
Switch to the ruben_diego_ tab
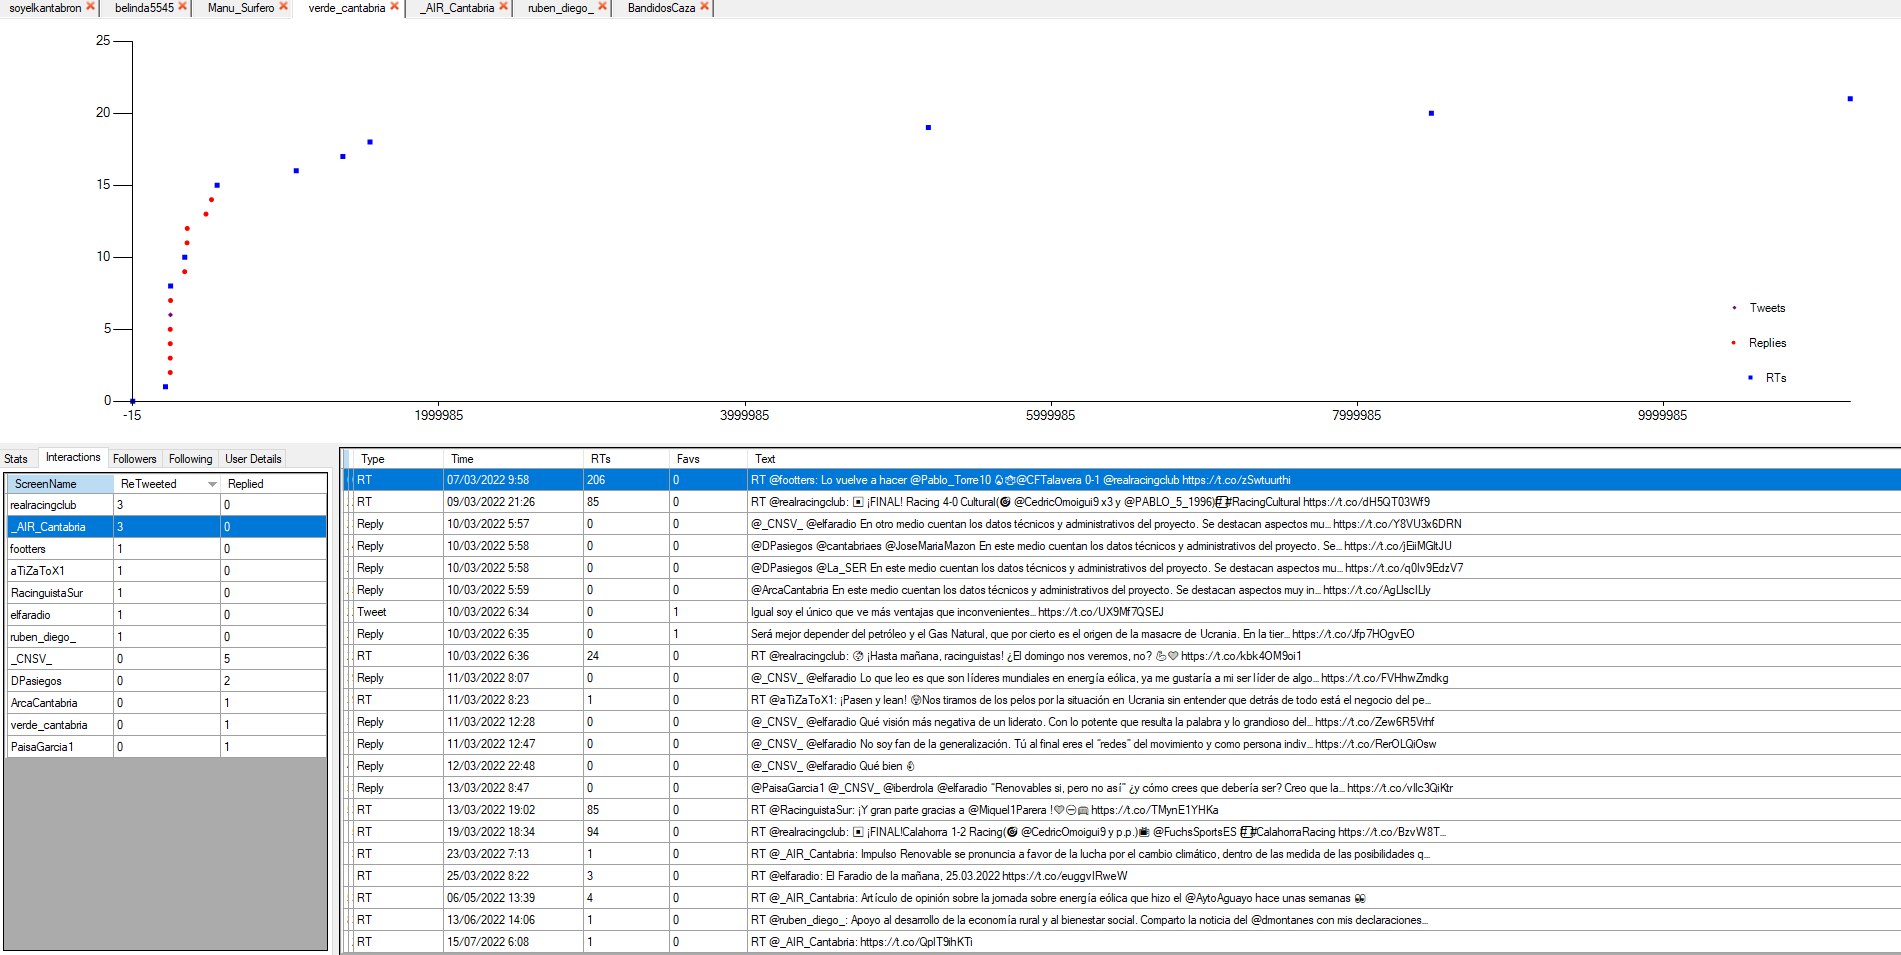560,7
